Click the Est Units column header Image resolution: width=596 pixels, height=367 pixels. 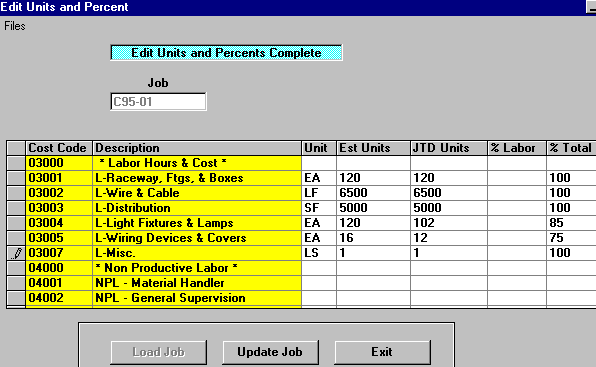[x=373, y=148]
